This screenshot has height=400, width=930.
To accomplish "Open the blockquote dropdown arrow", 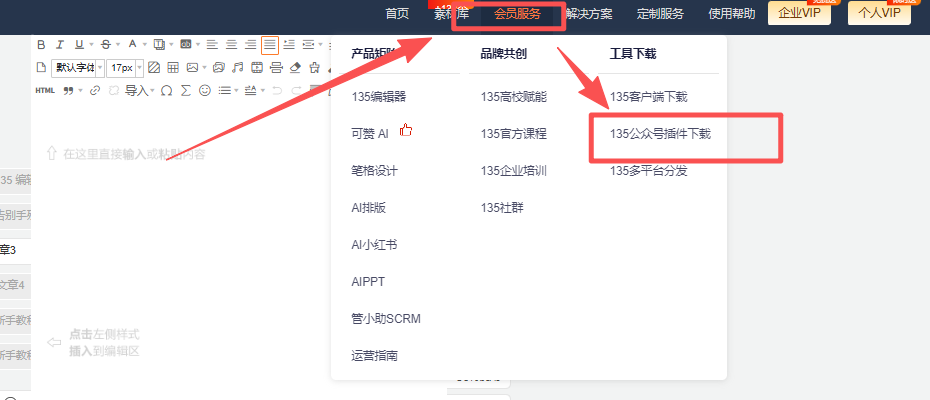I will [81, 90].
